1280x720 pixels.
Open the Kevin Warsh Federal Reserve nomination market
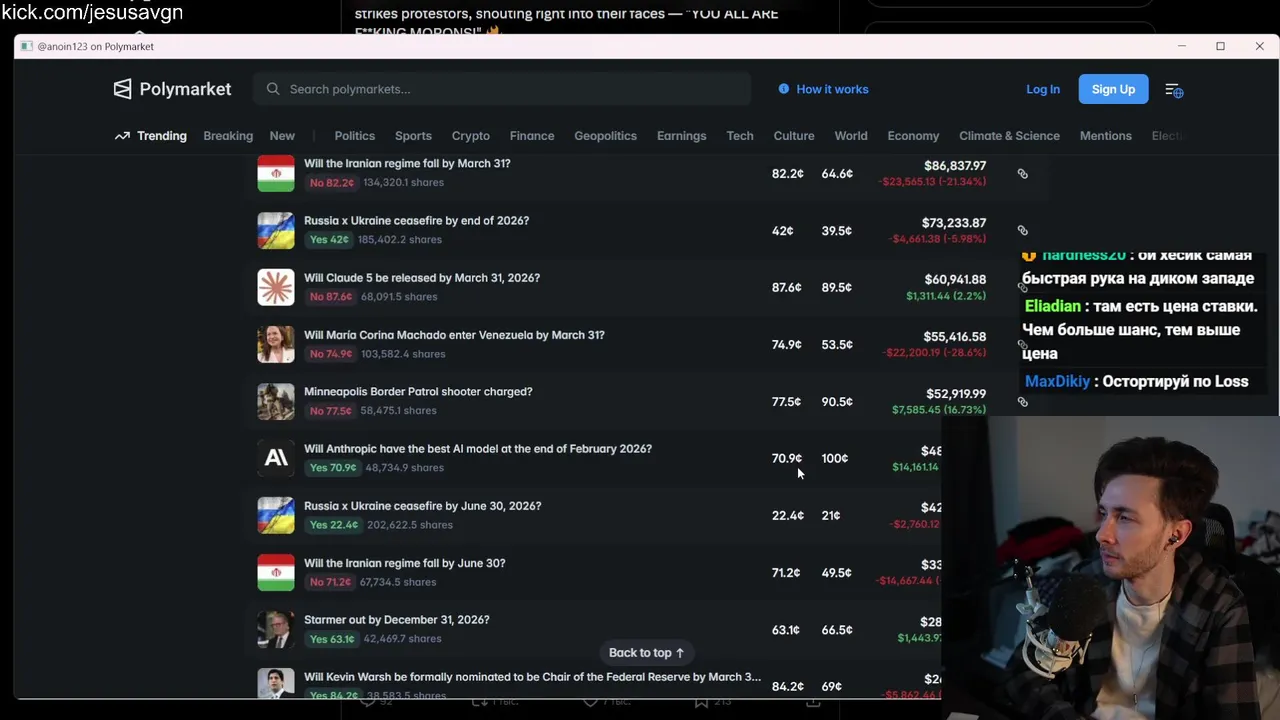click(532, 677)
